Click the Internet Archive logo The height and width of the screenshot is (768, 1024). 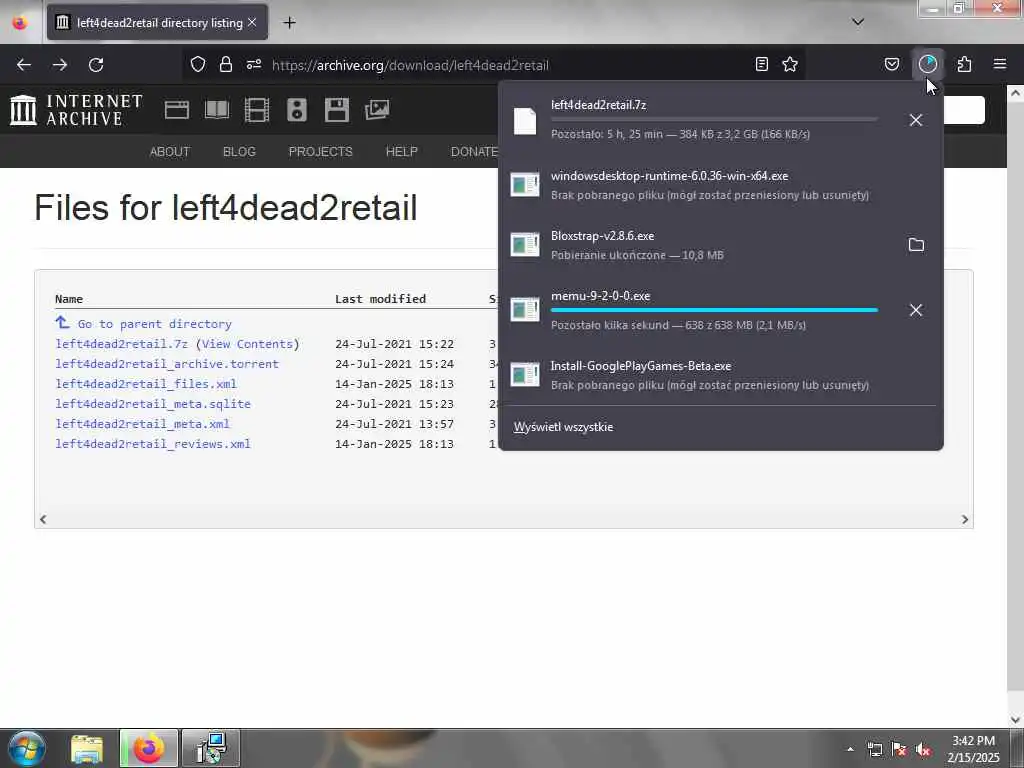tap(76, 110)
